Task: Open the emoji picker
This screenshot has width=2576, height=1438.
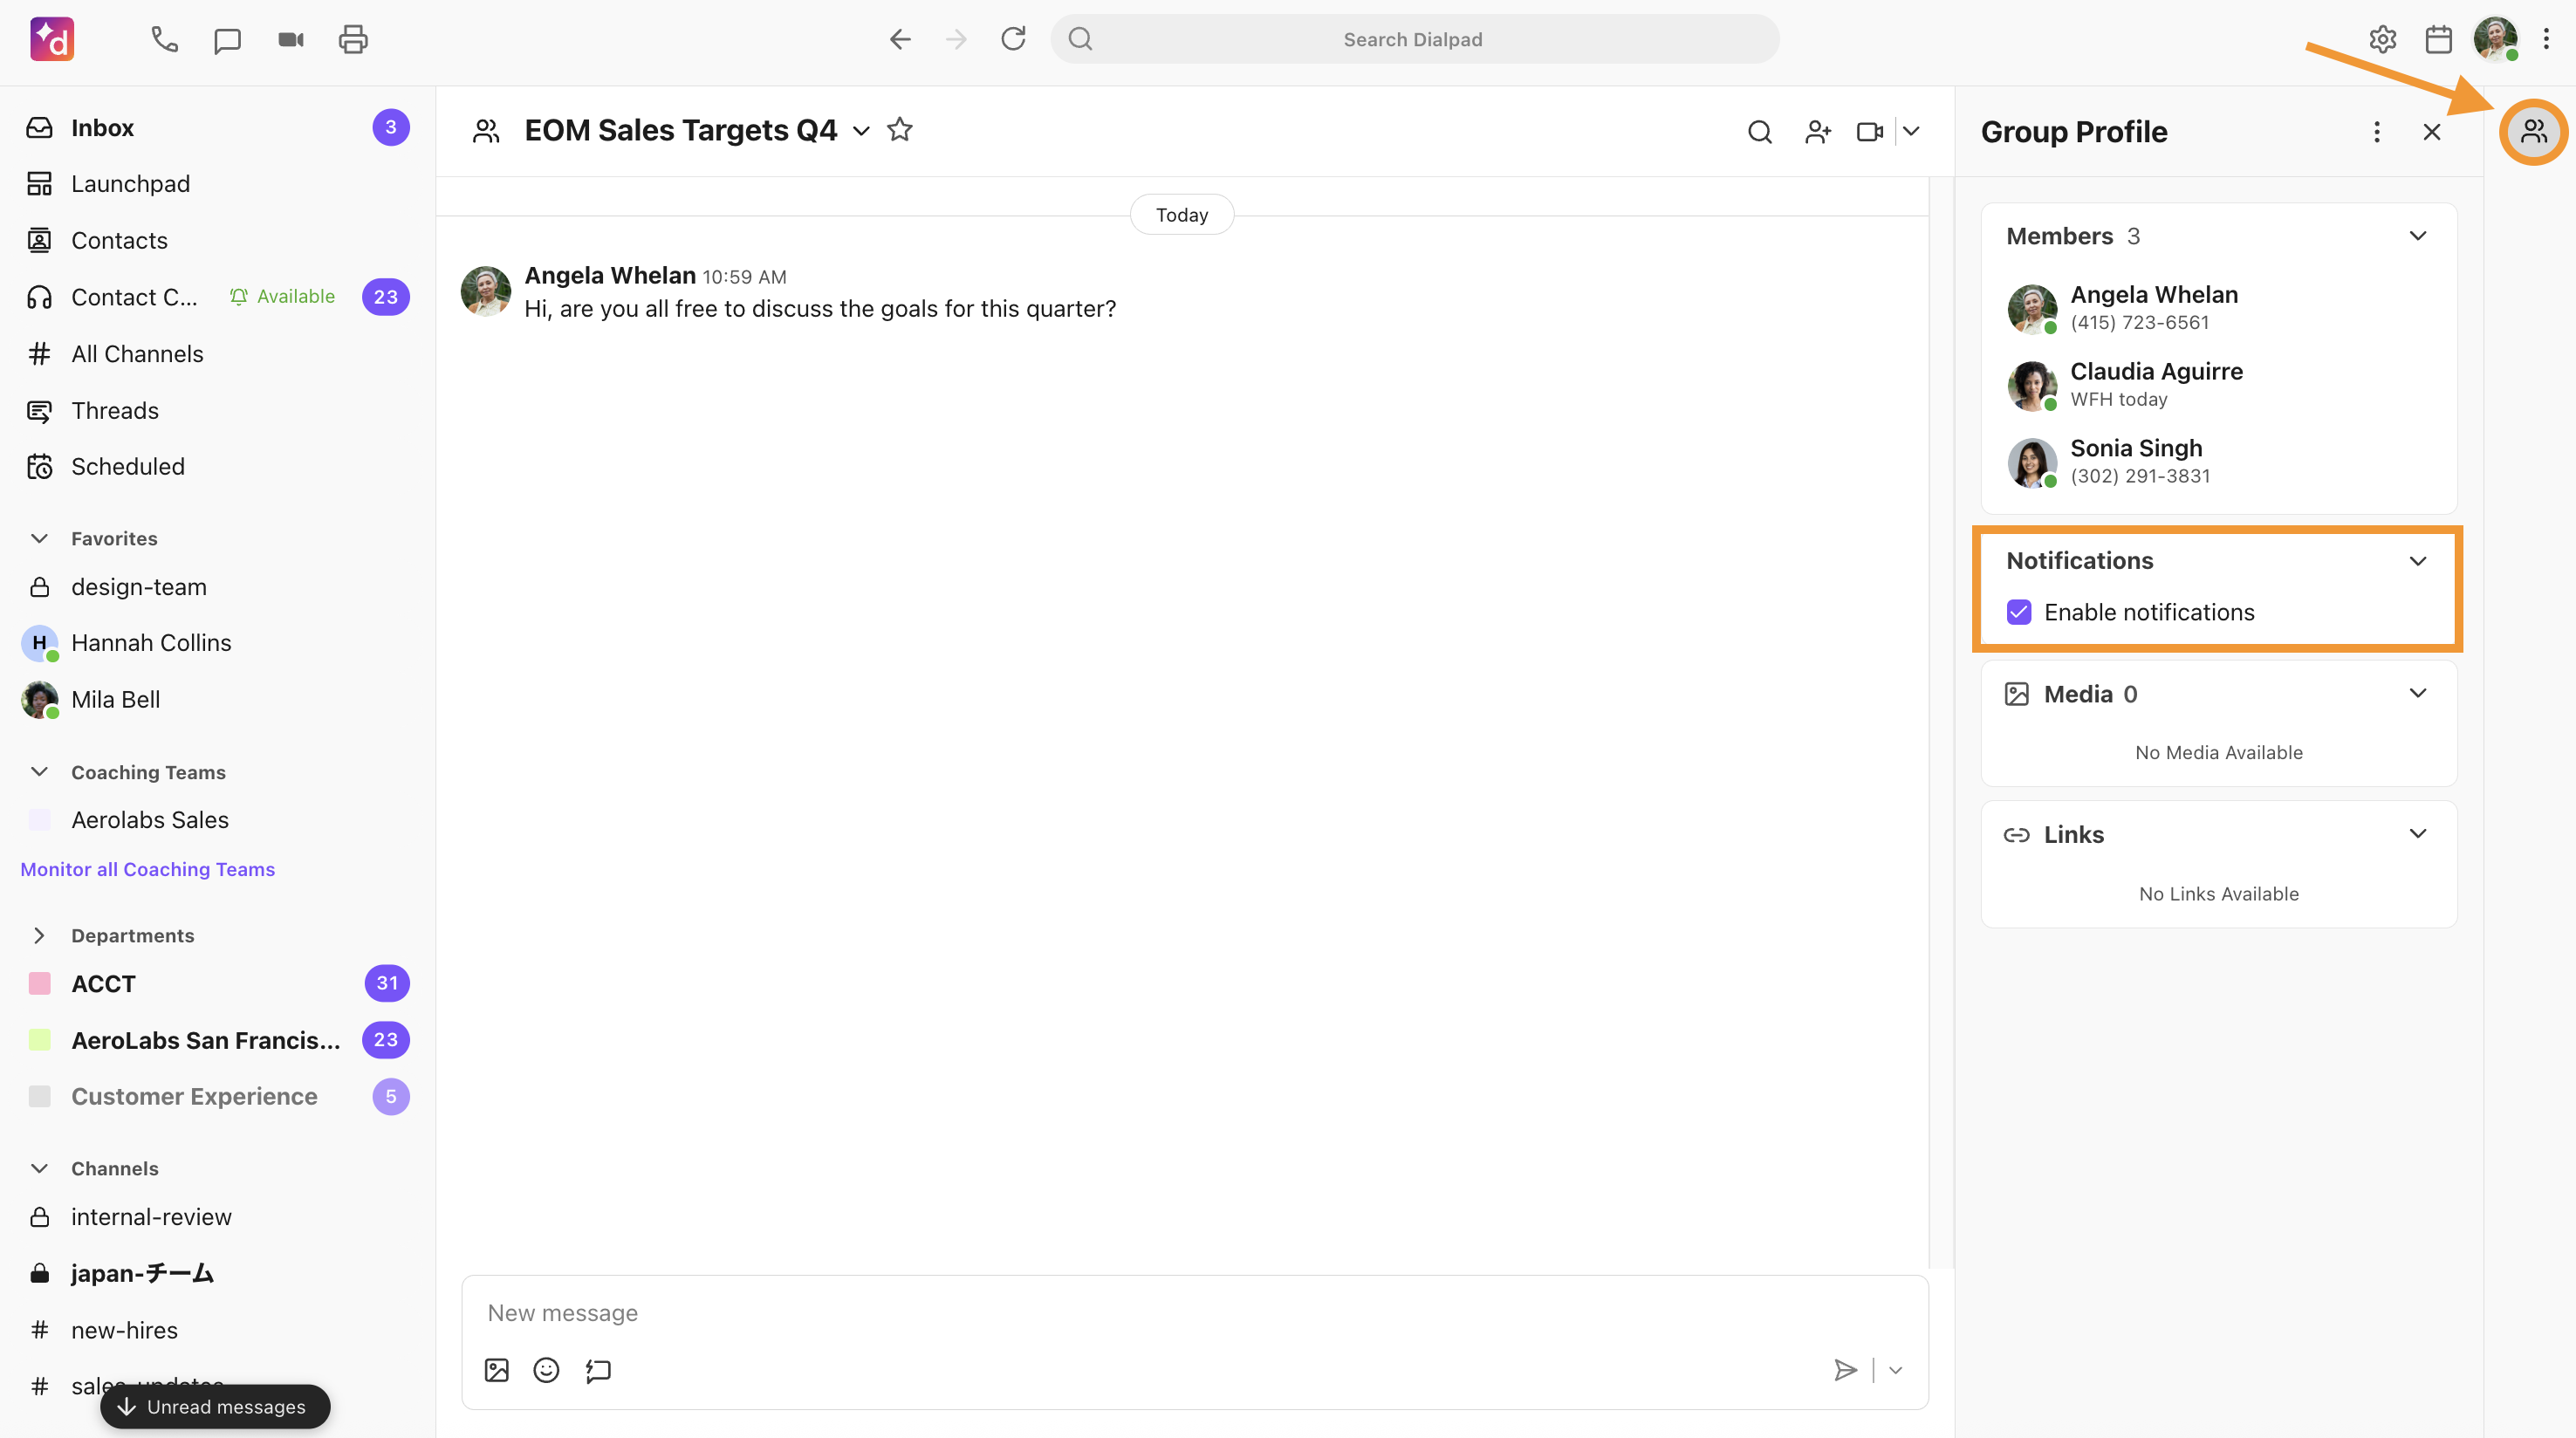Action: 546,1370
